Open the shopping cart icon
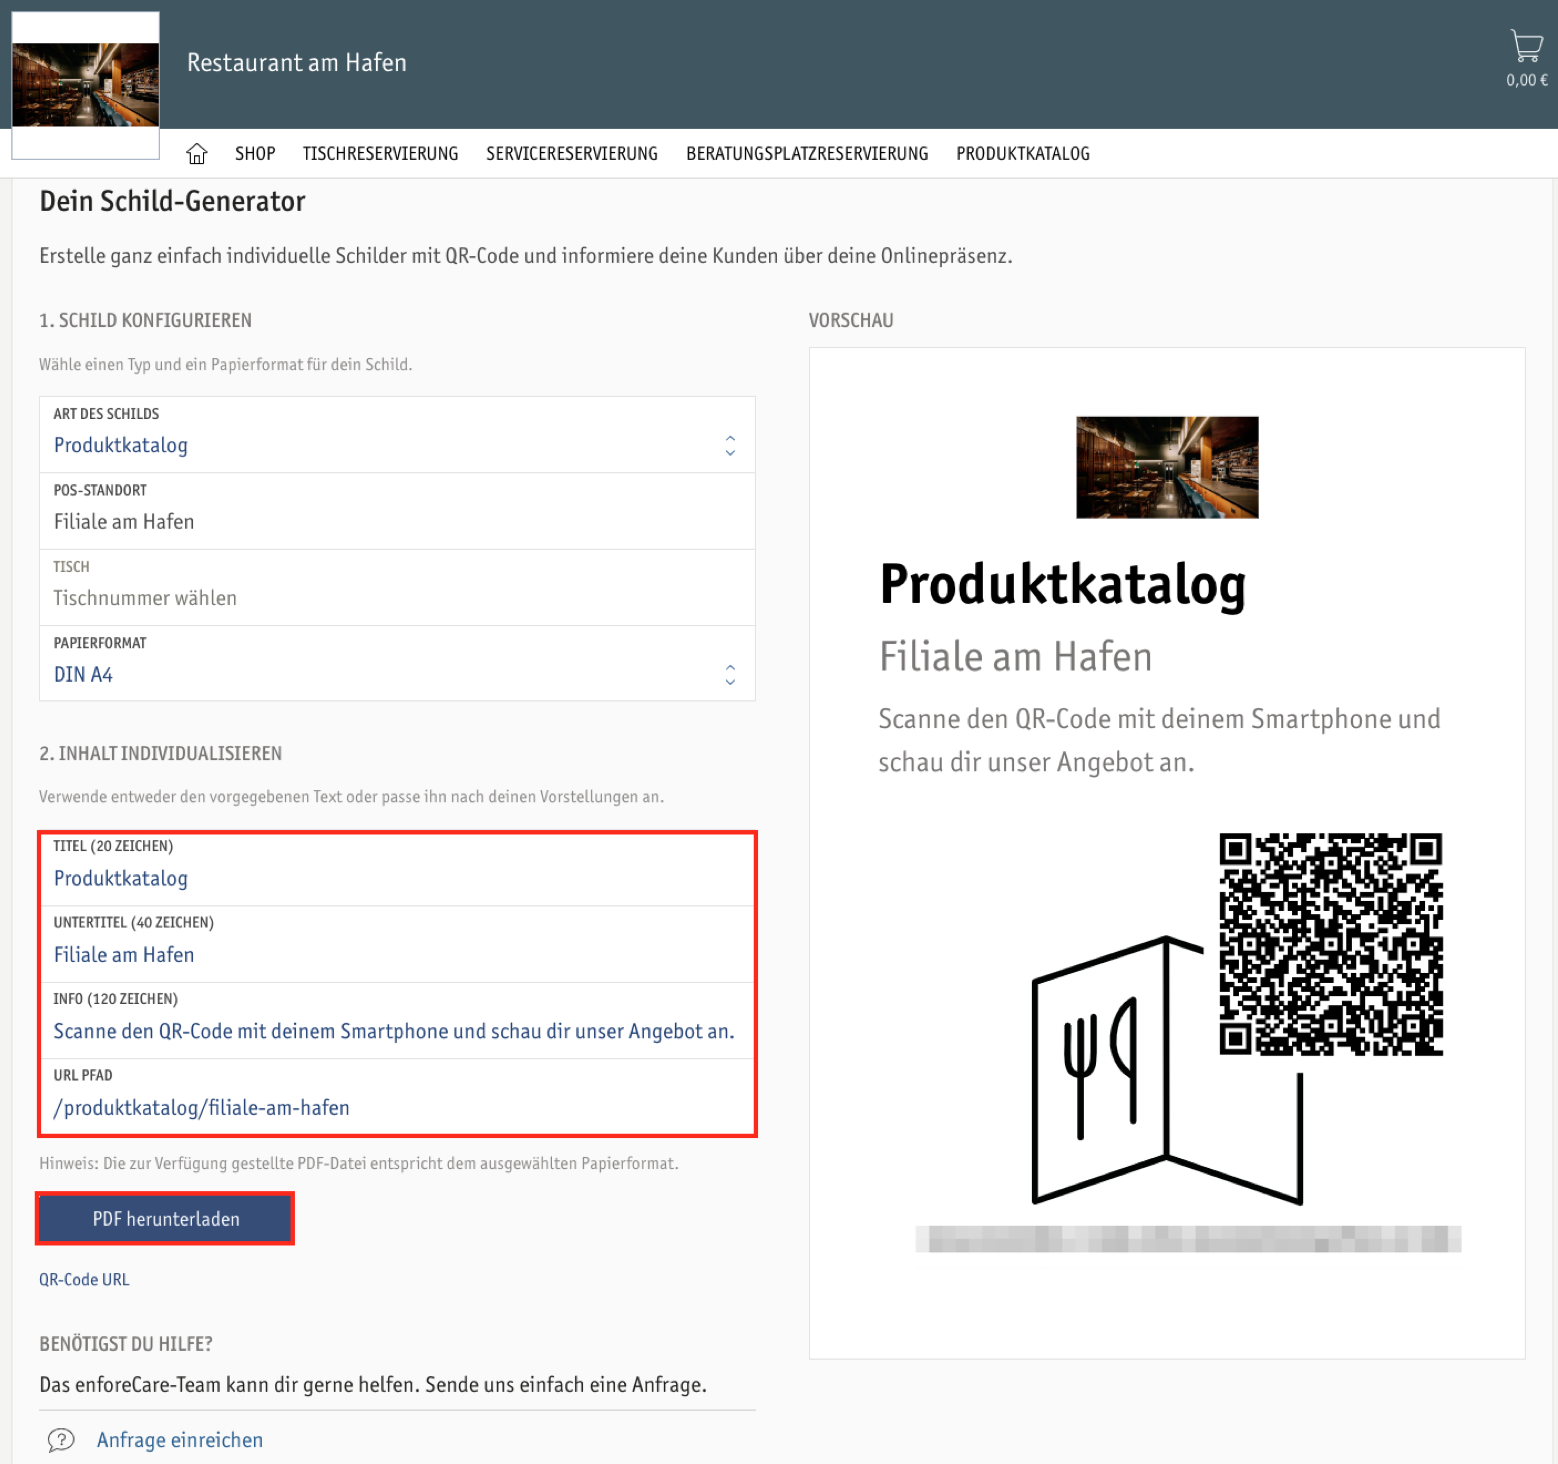The image size is (1558, 1464). click(1526, 46)
